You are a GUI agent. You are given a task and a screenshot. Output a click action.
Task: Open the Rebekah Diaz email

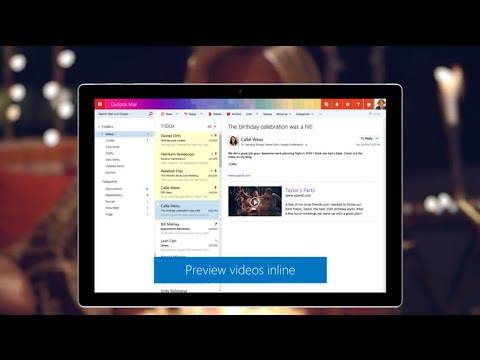point(187,175)
